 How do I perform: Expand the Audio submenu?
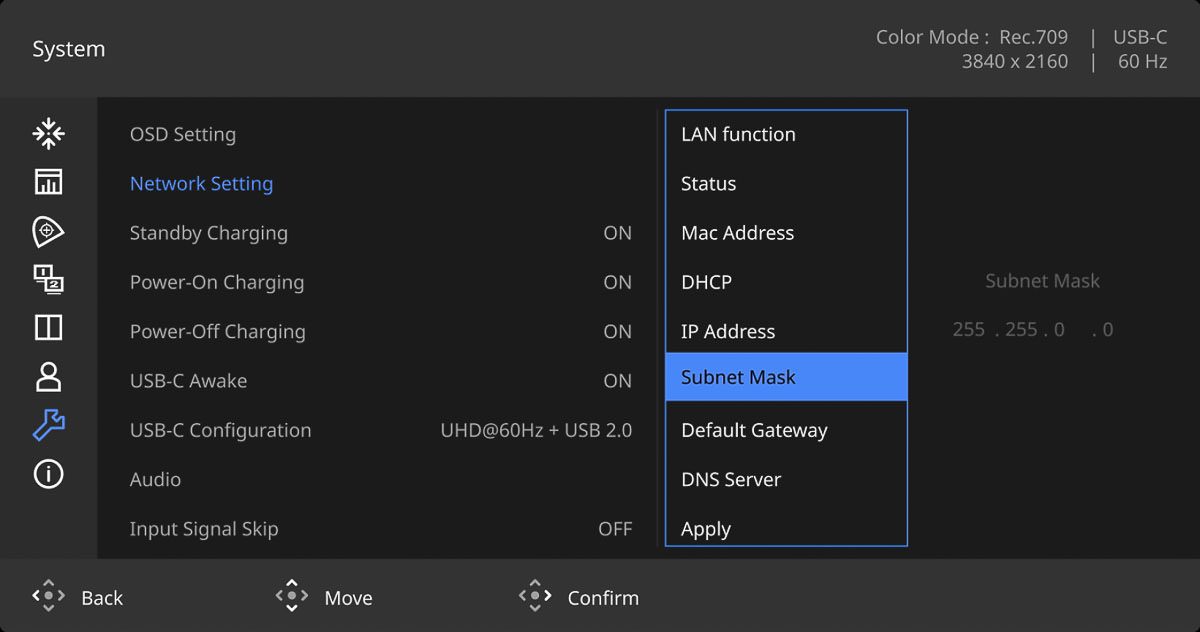pos(155,480)
